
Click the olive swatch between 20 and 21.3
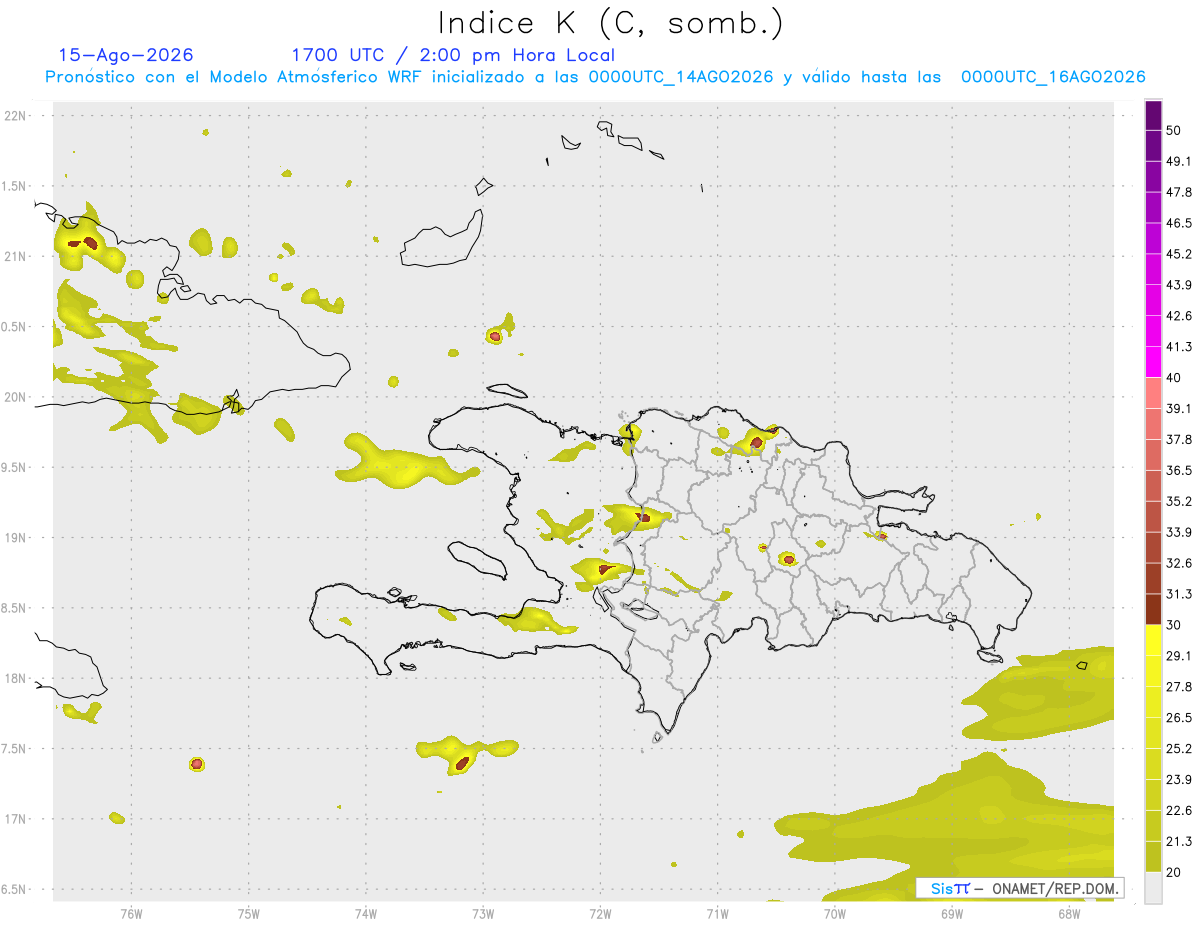point(1154,856)
